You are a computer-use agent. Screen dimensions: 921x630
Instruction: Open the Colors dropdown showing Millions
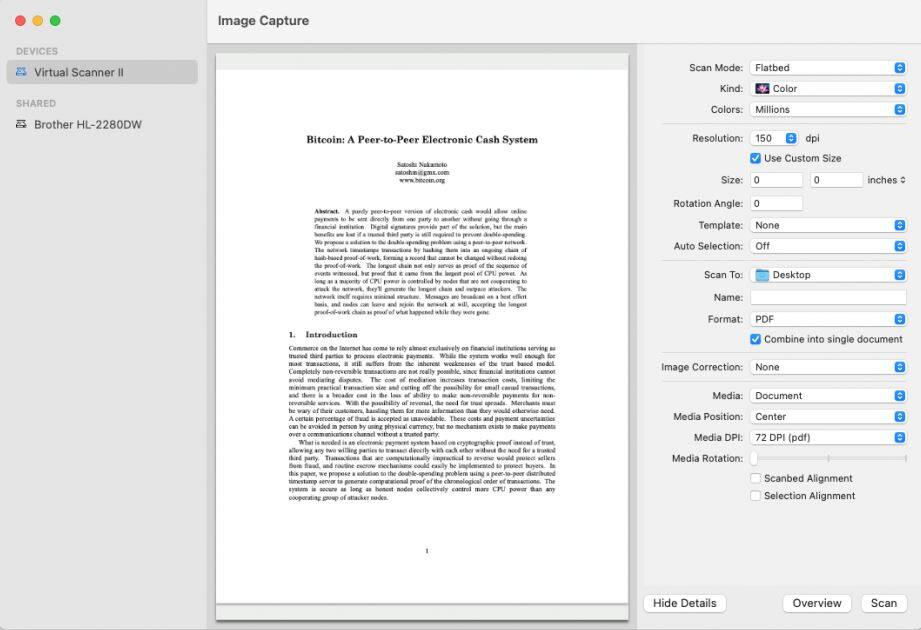828,110
